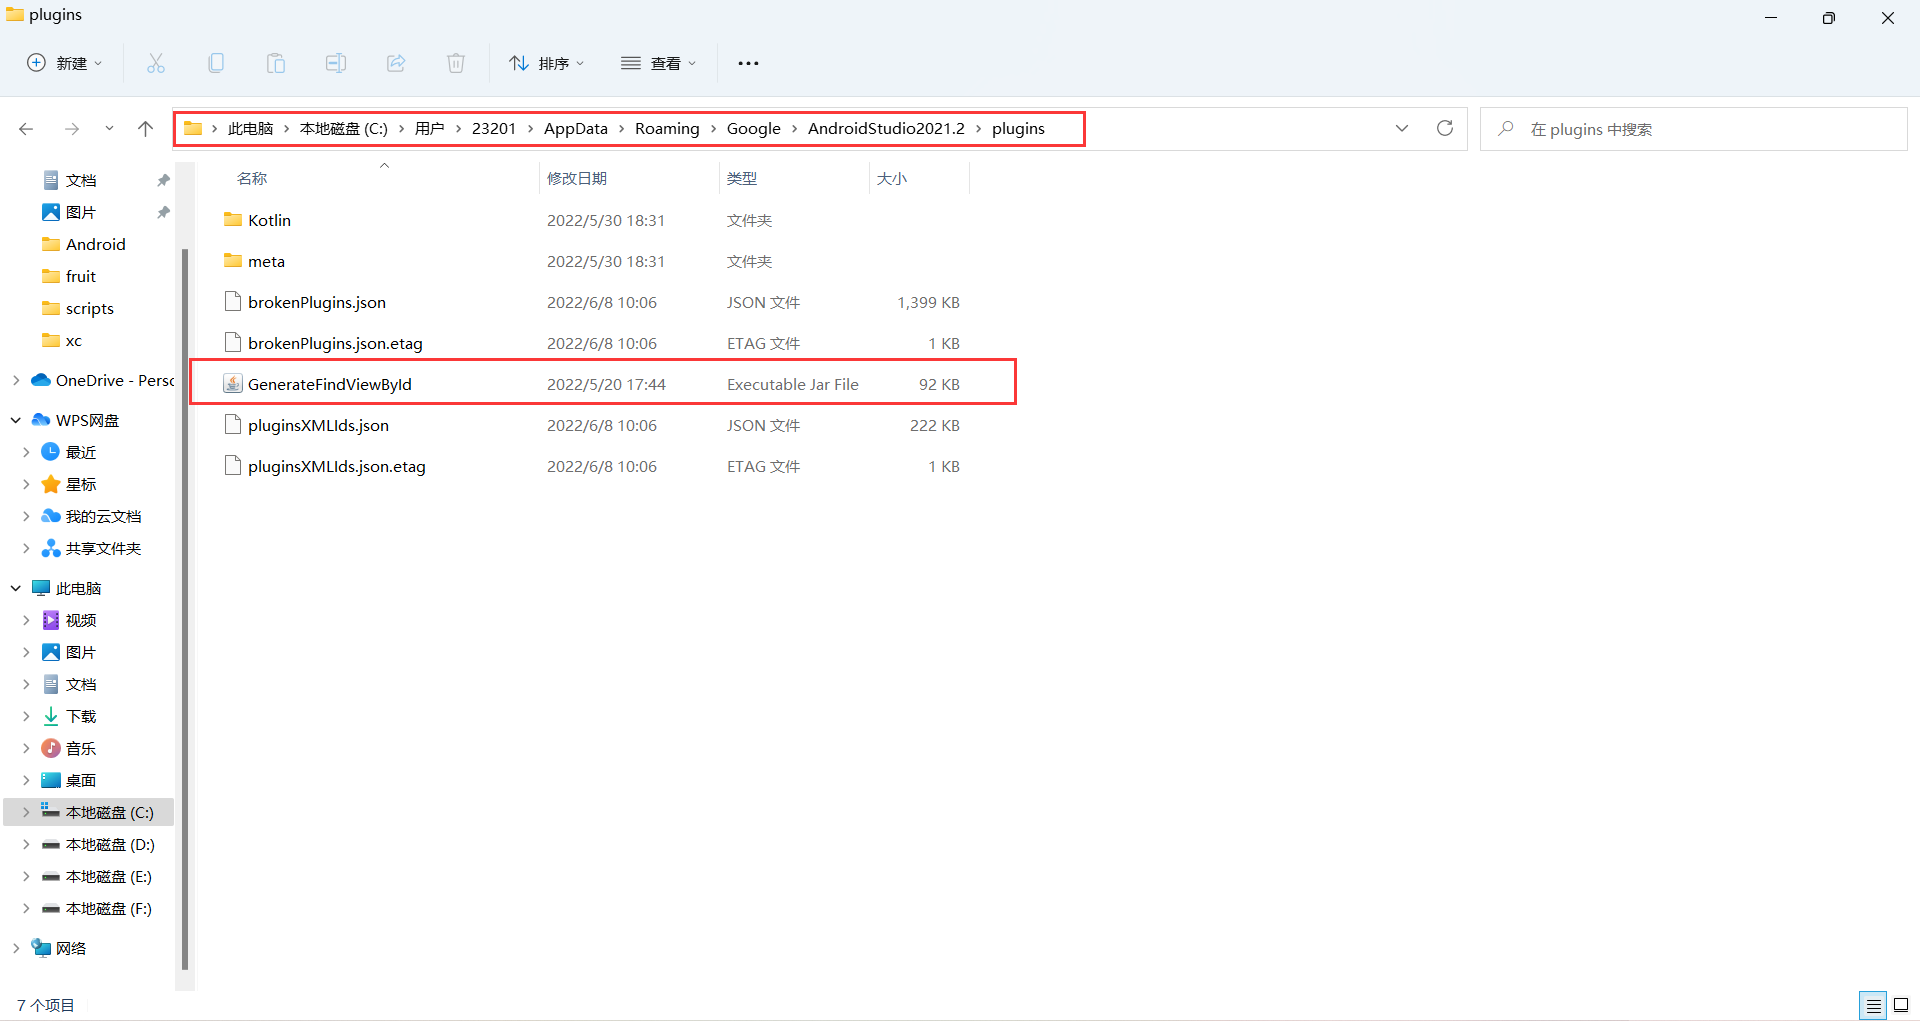1920x1021 pixels.
Task: Refresh the folder with the refresh icon
Action: (x=1445, y=128)
